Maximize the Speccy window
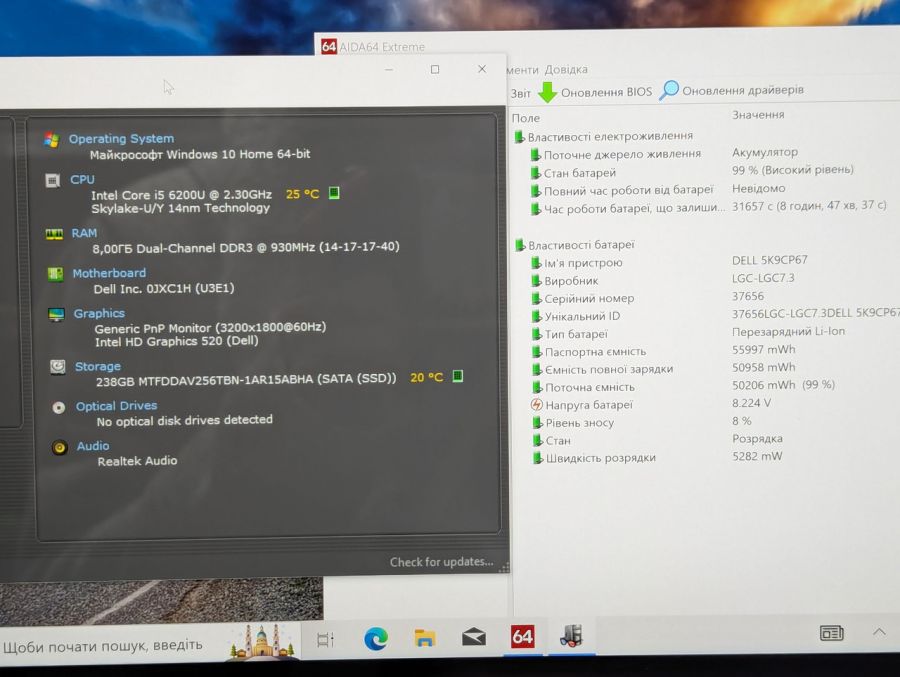The height and width of the screenshot is (677, 900). pos(435,69)
